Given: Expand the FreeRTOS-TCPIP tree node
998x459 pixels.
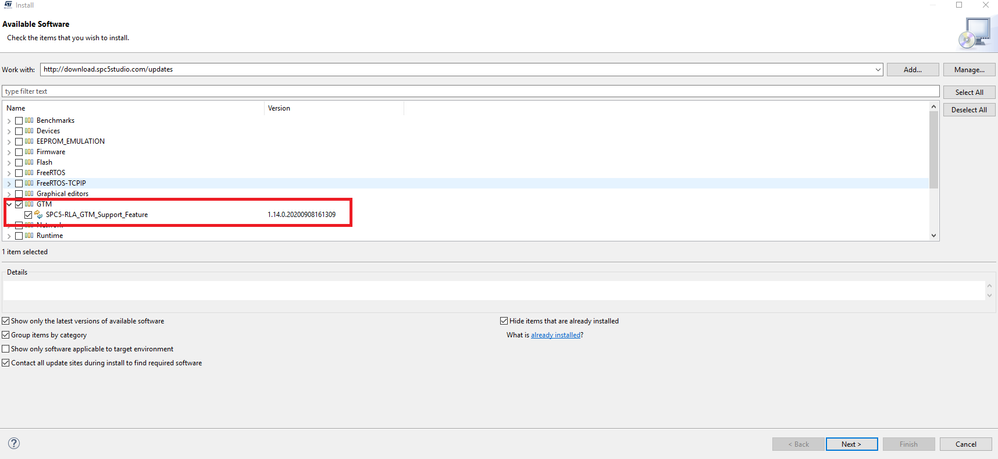Looking at the screenshot, I should coord(8,183).
